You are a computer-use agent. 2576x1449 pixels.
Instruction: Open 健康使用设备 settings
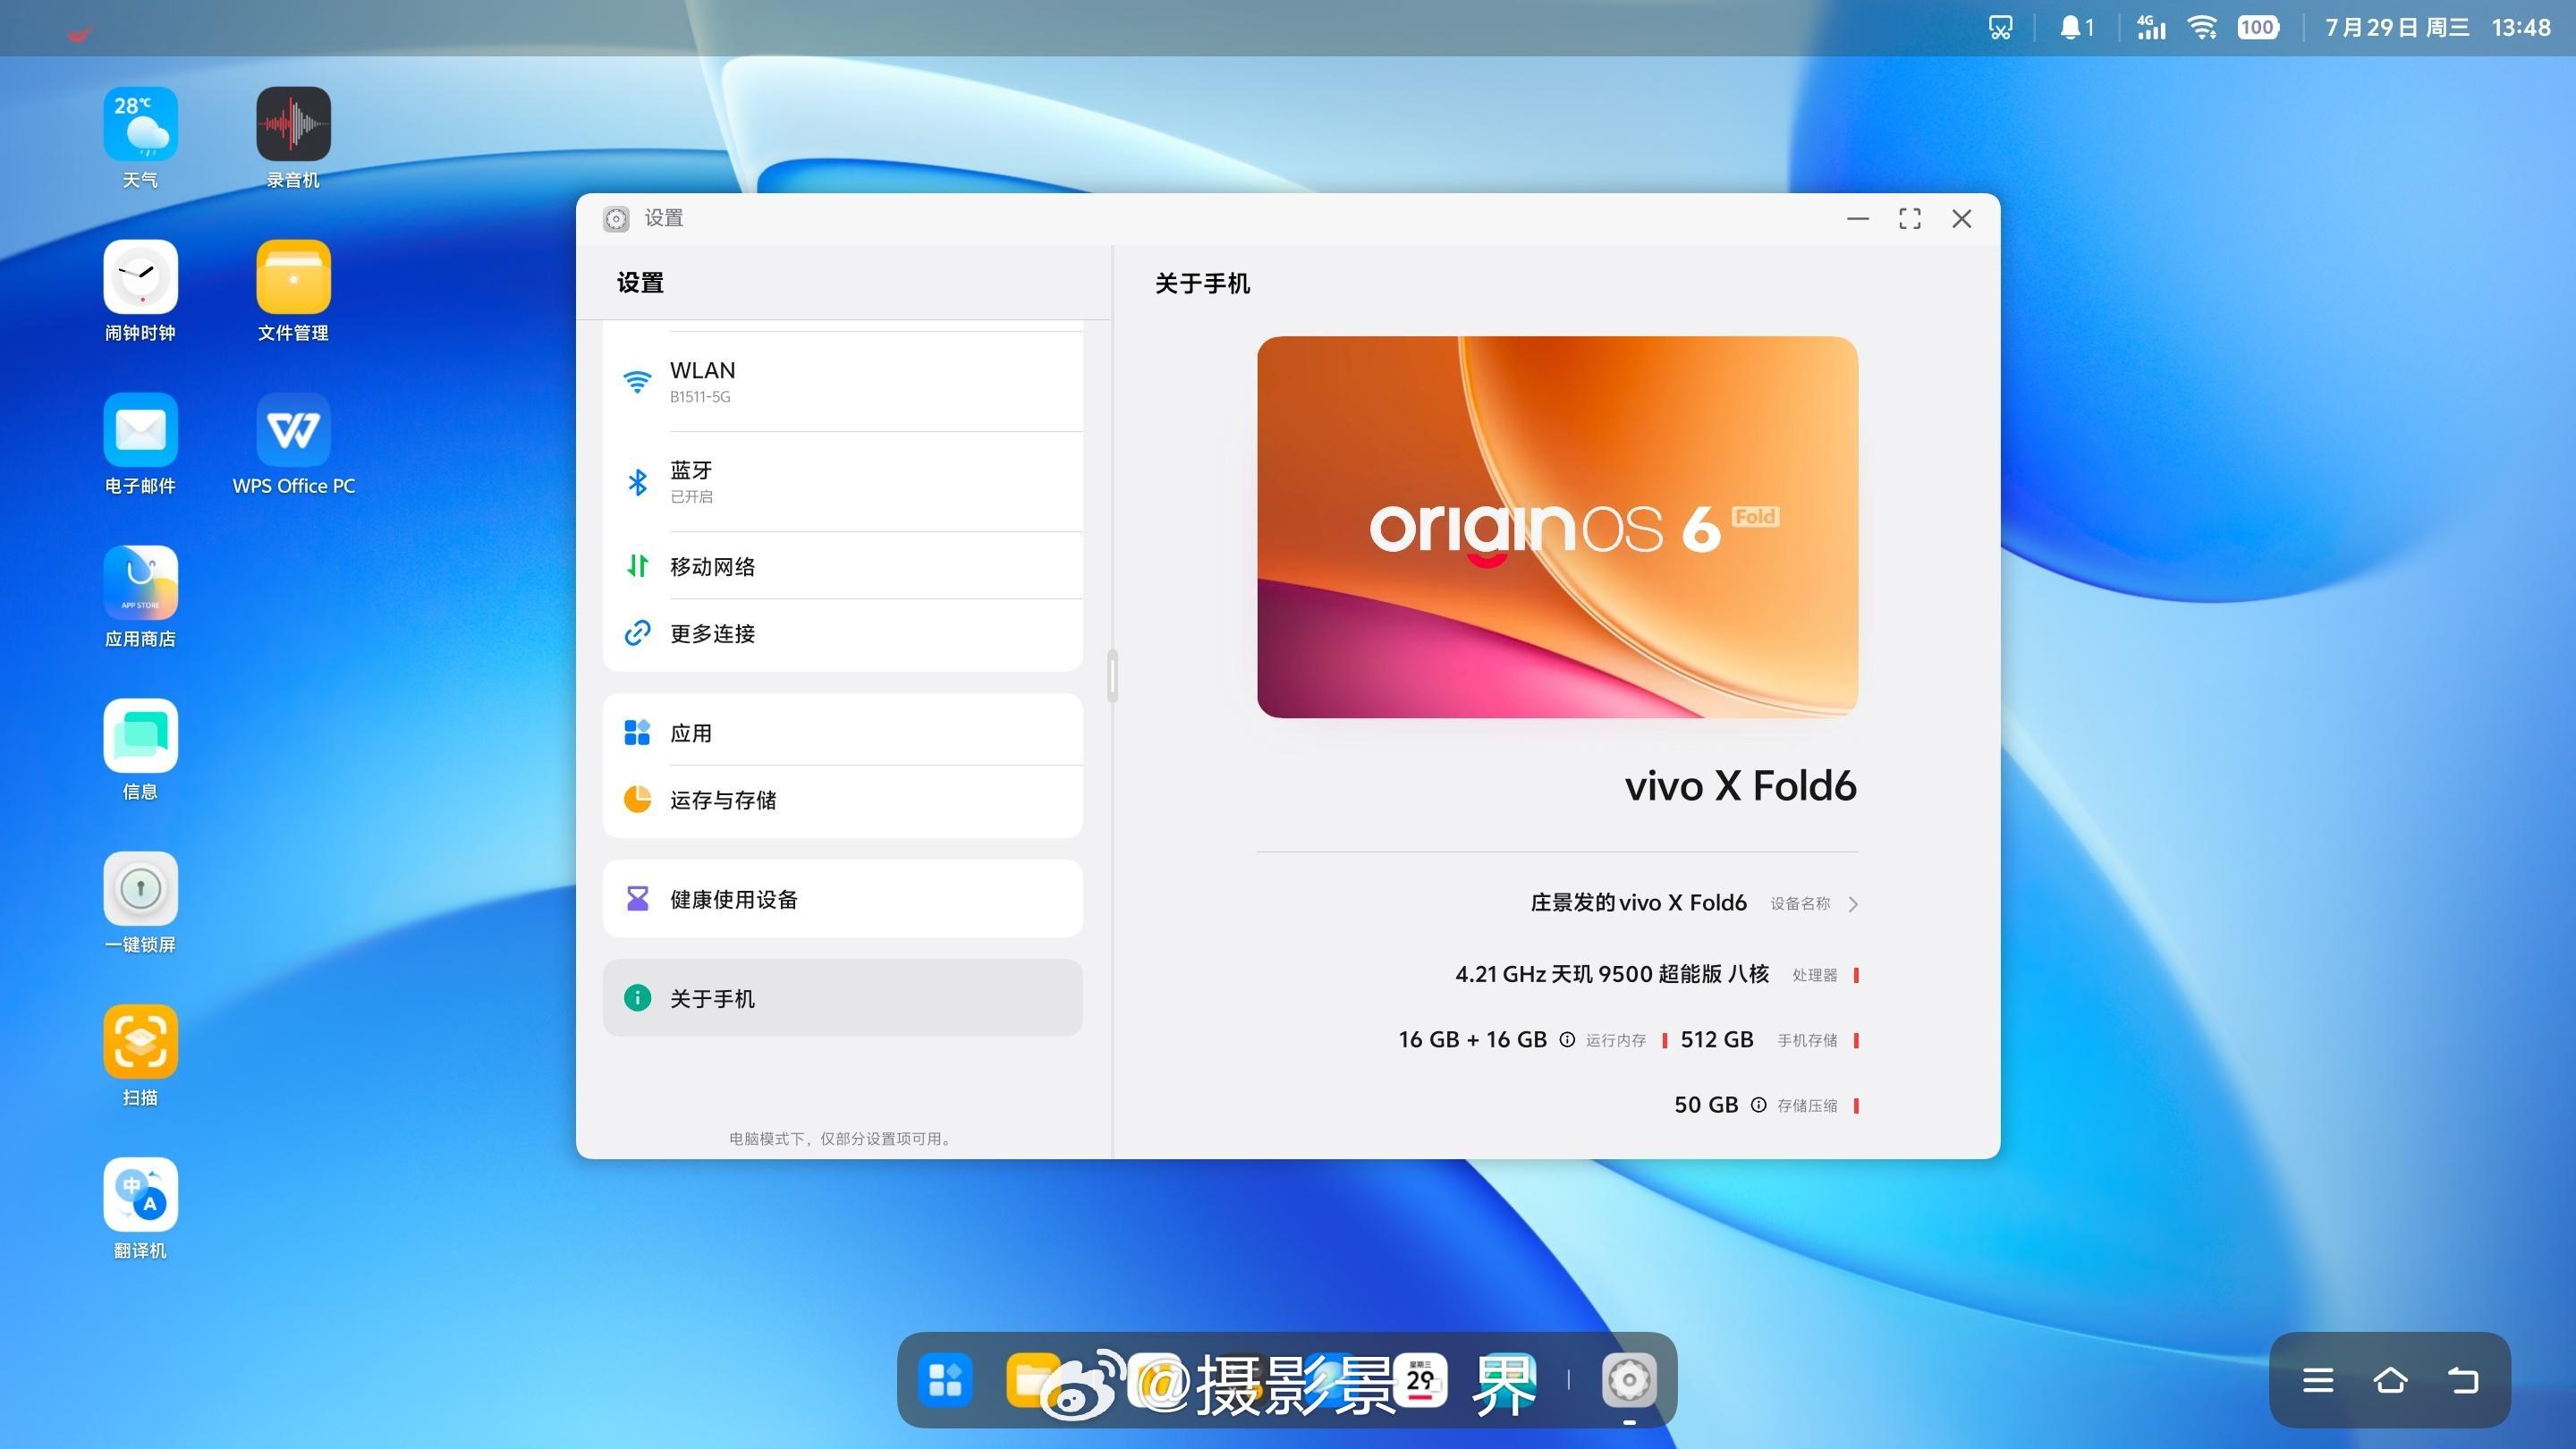coord(843,899)
